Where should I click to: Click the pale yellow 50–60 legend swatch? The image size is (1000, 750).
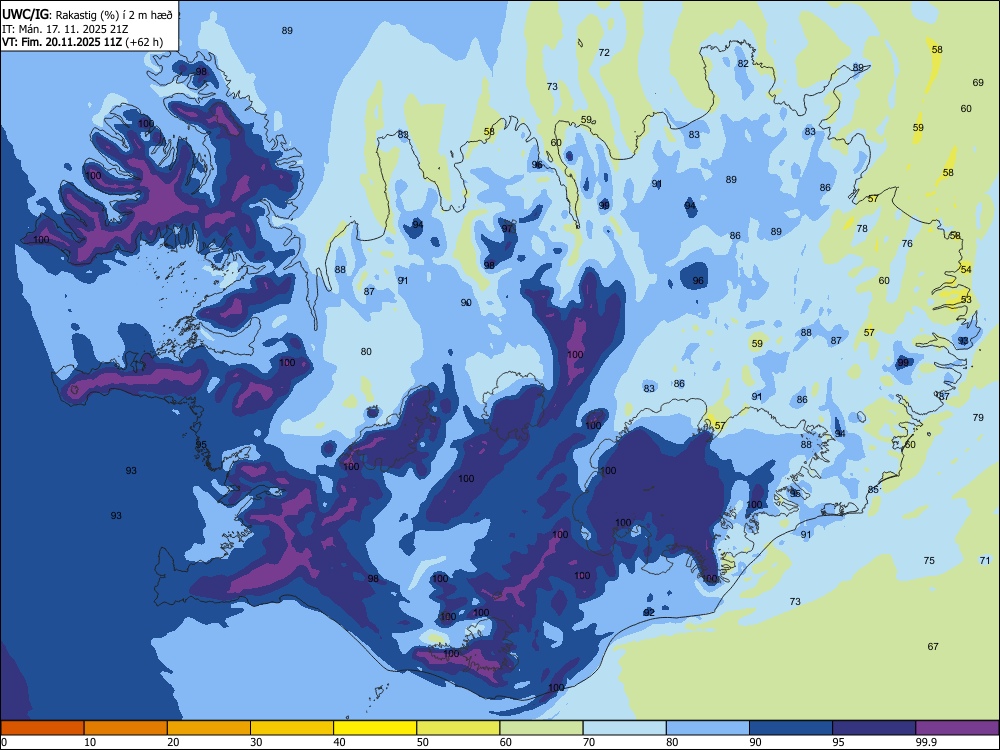[458, 728]
